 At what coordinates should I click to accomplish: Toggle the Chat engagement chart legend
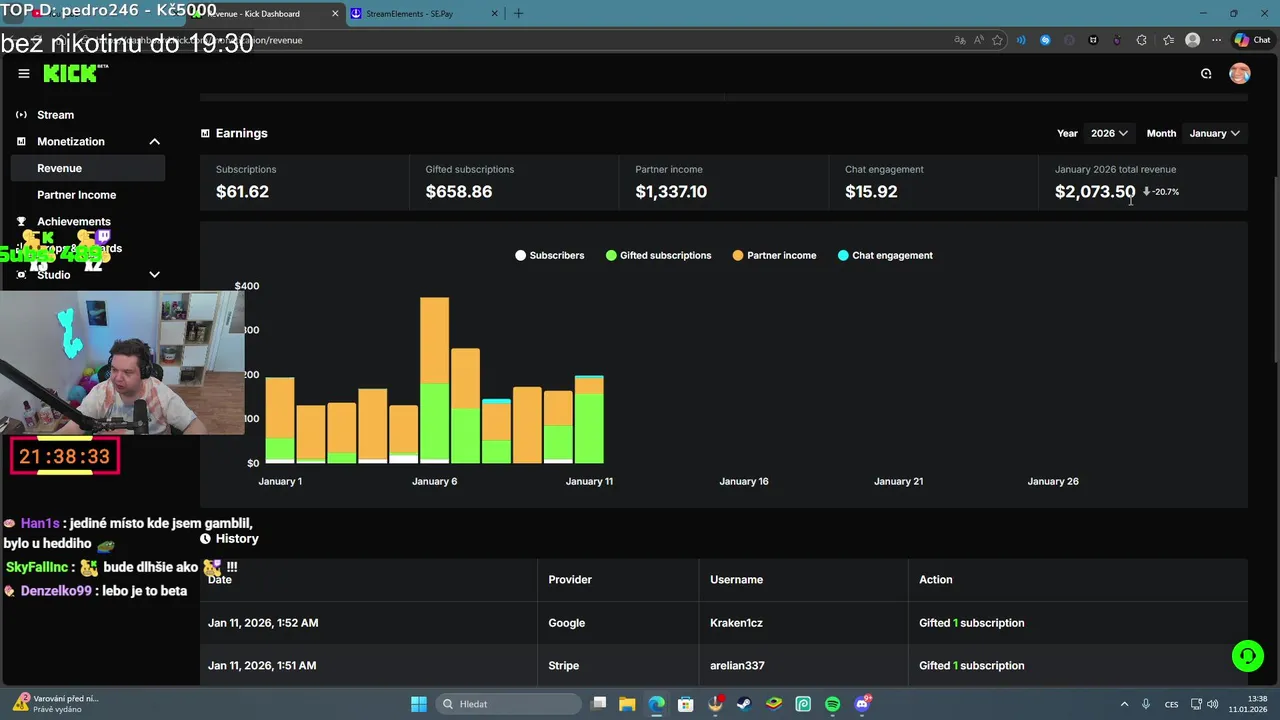pyautogui.click(x=885, y=255)
